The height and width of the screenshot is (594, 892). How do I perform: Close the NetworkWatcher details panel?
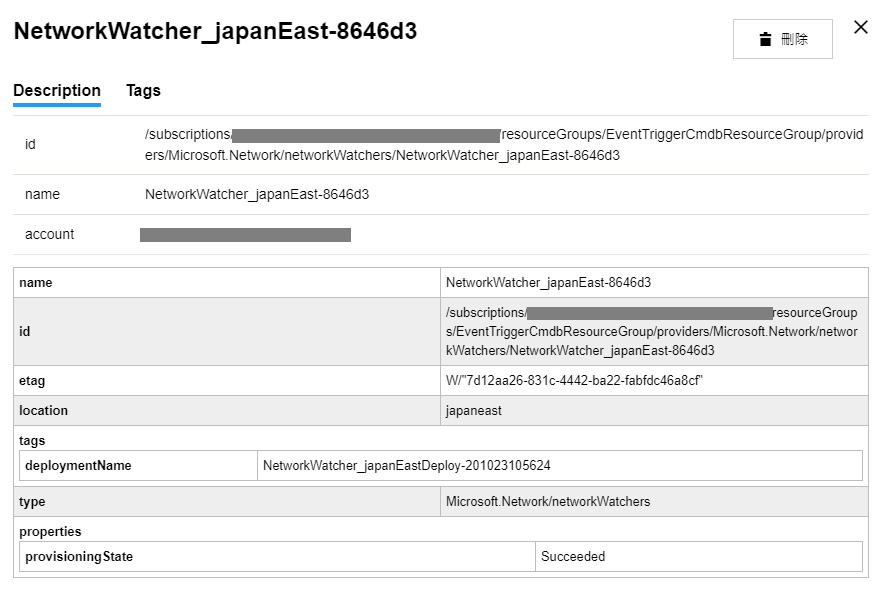pyautogui.click(x=861, y=27)
